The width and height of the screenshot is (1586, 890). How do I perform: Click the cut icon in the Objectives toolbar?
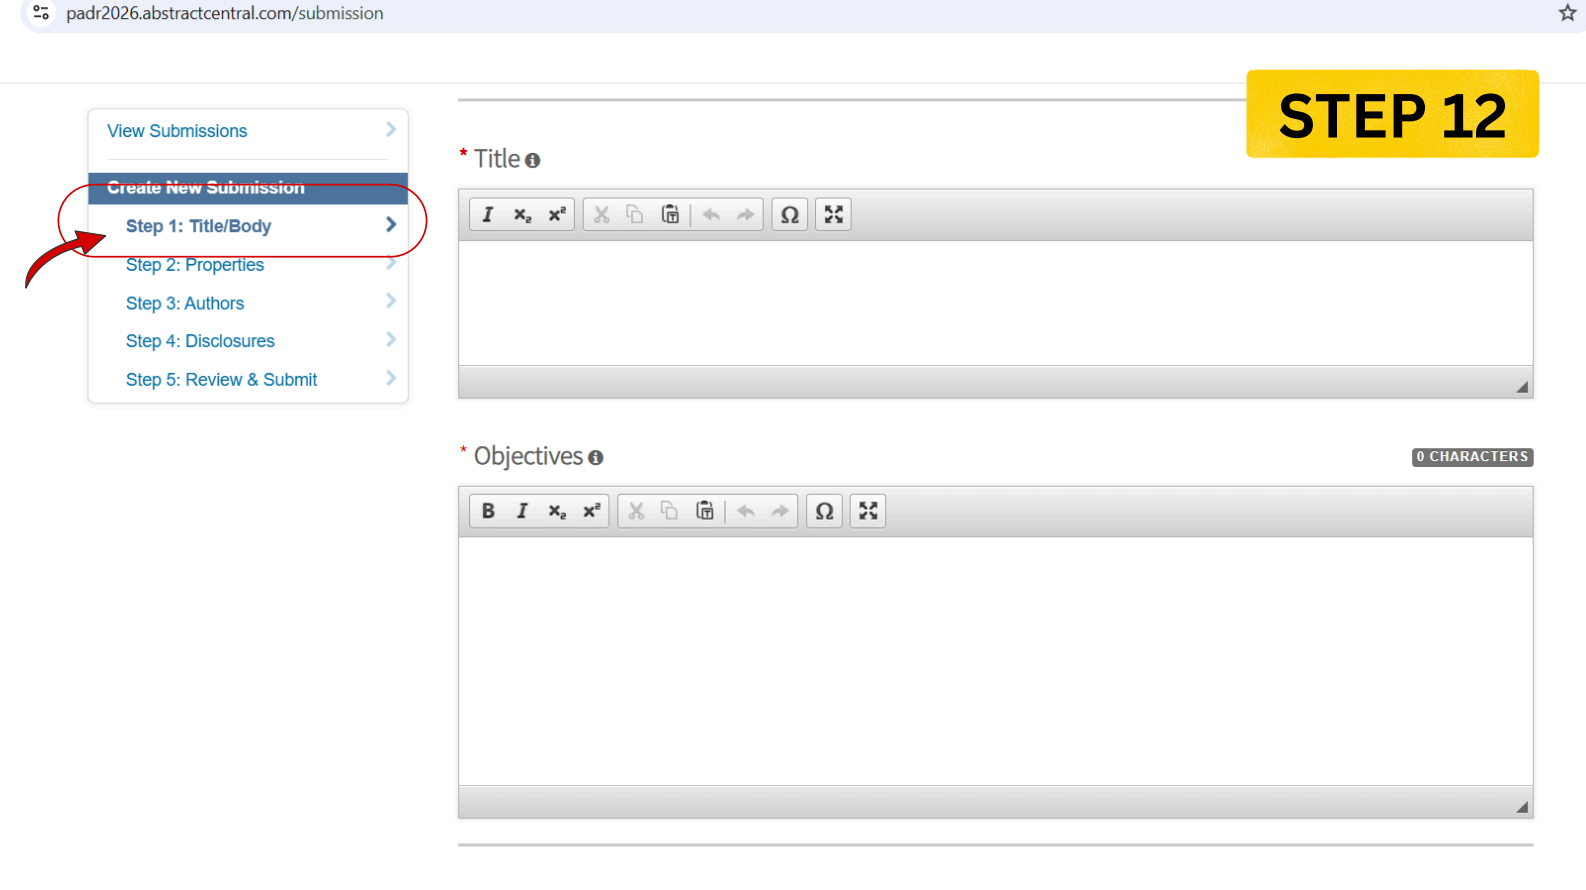click(x=636, y=511)
